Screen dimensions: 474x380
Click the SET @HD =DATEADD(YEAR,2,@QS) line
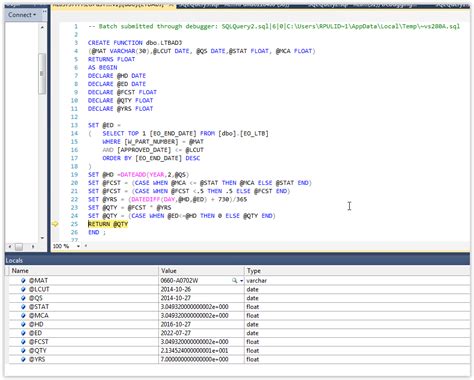[138, 175]
